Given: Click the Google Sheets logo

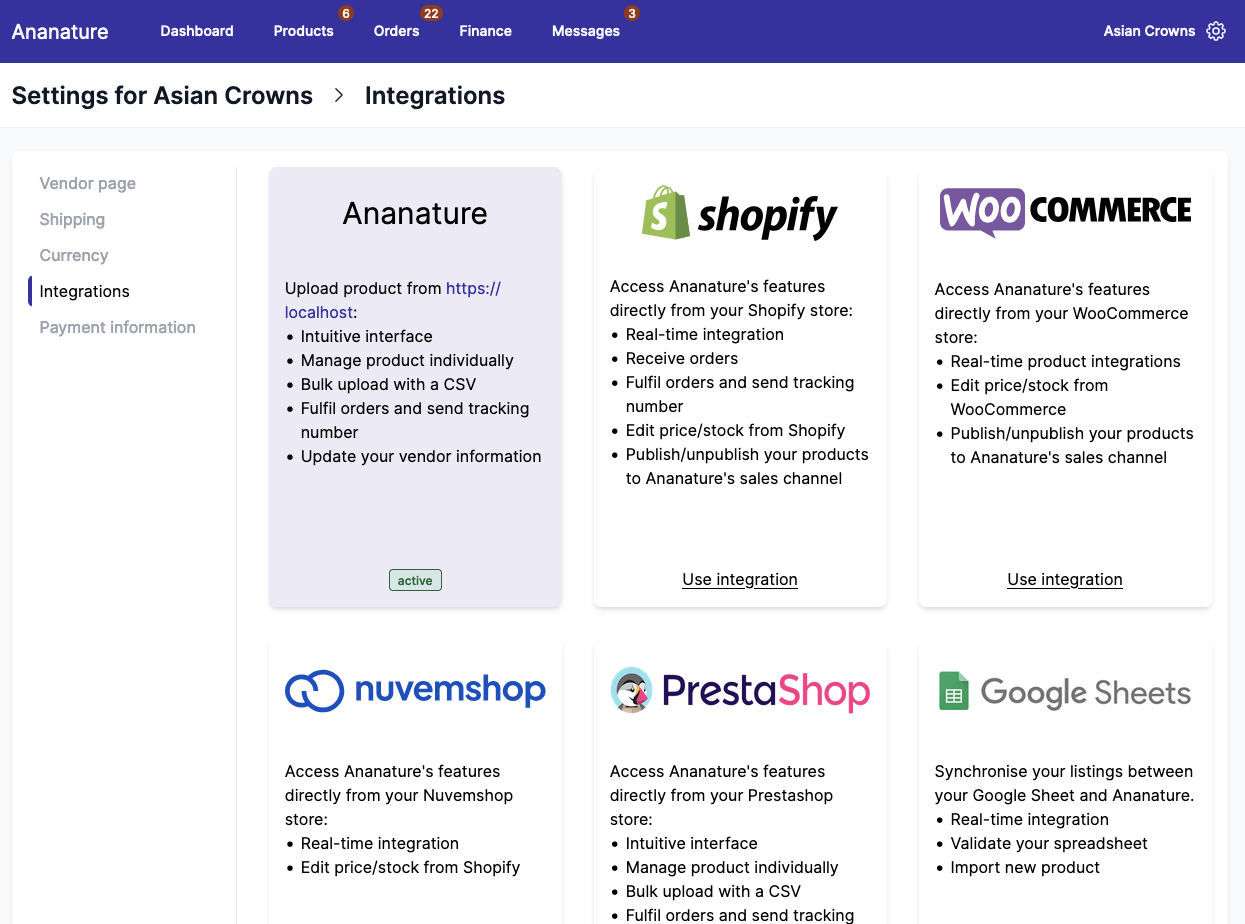Looking at the screenshot, I should pos(1065,692).
